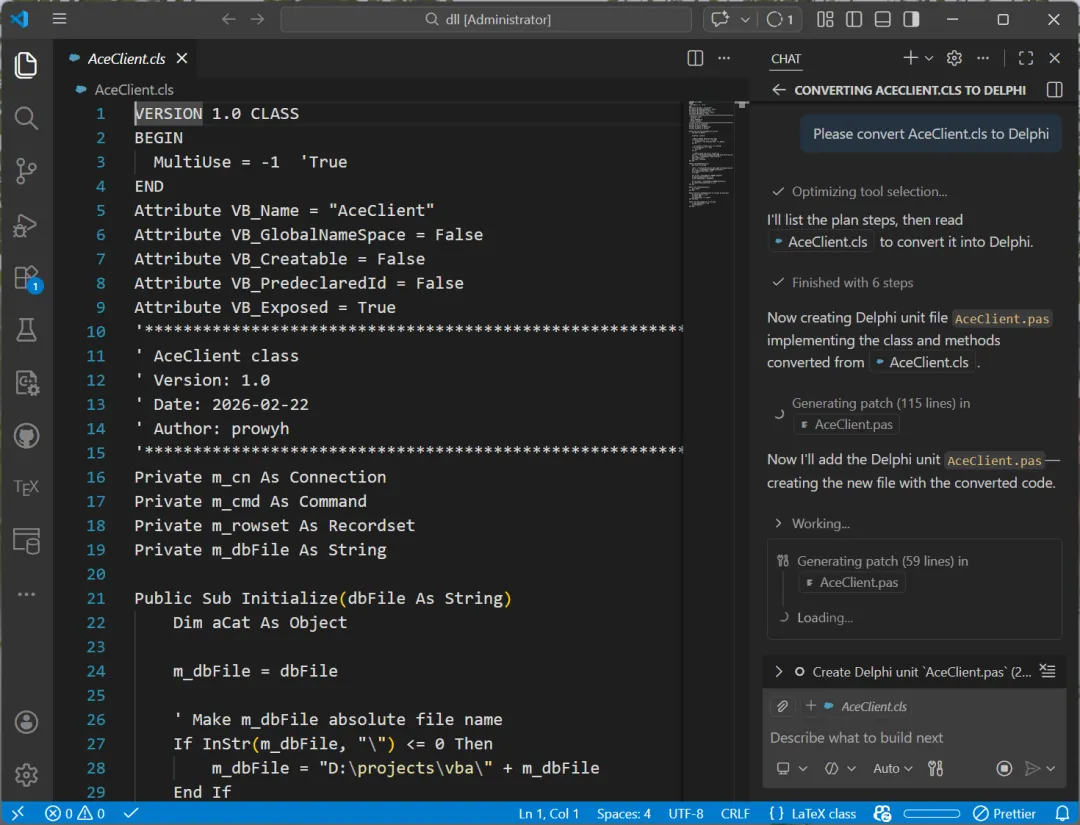
Task: Open the Auto model picker
Action: point(892,768)
